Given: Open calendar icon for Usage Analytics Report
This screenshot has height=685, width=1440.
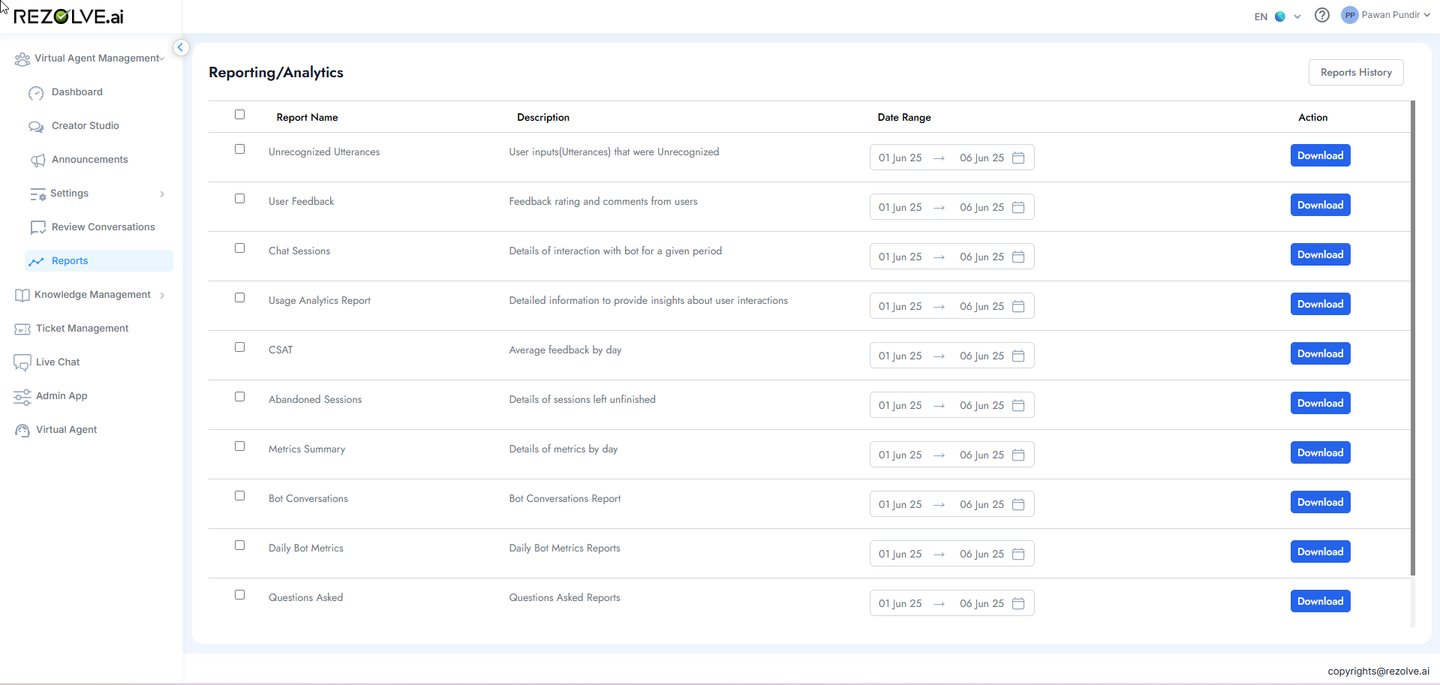Looking at the screenshot, I should coord(1018,306).
